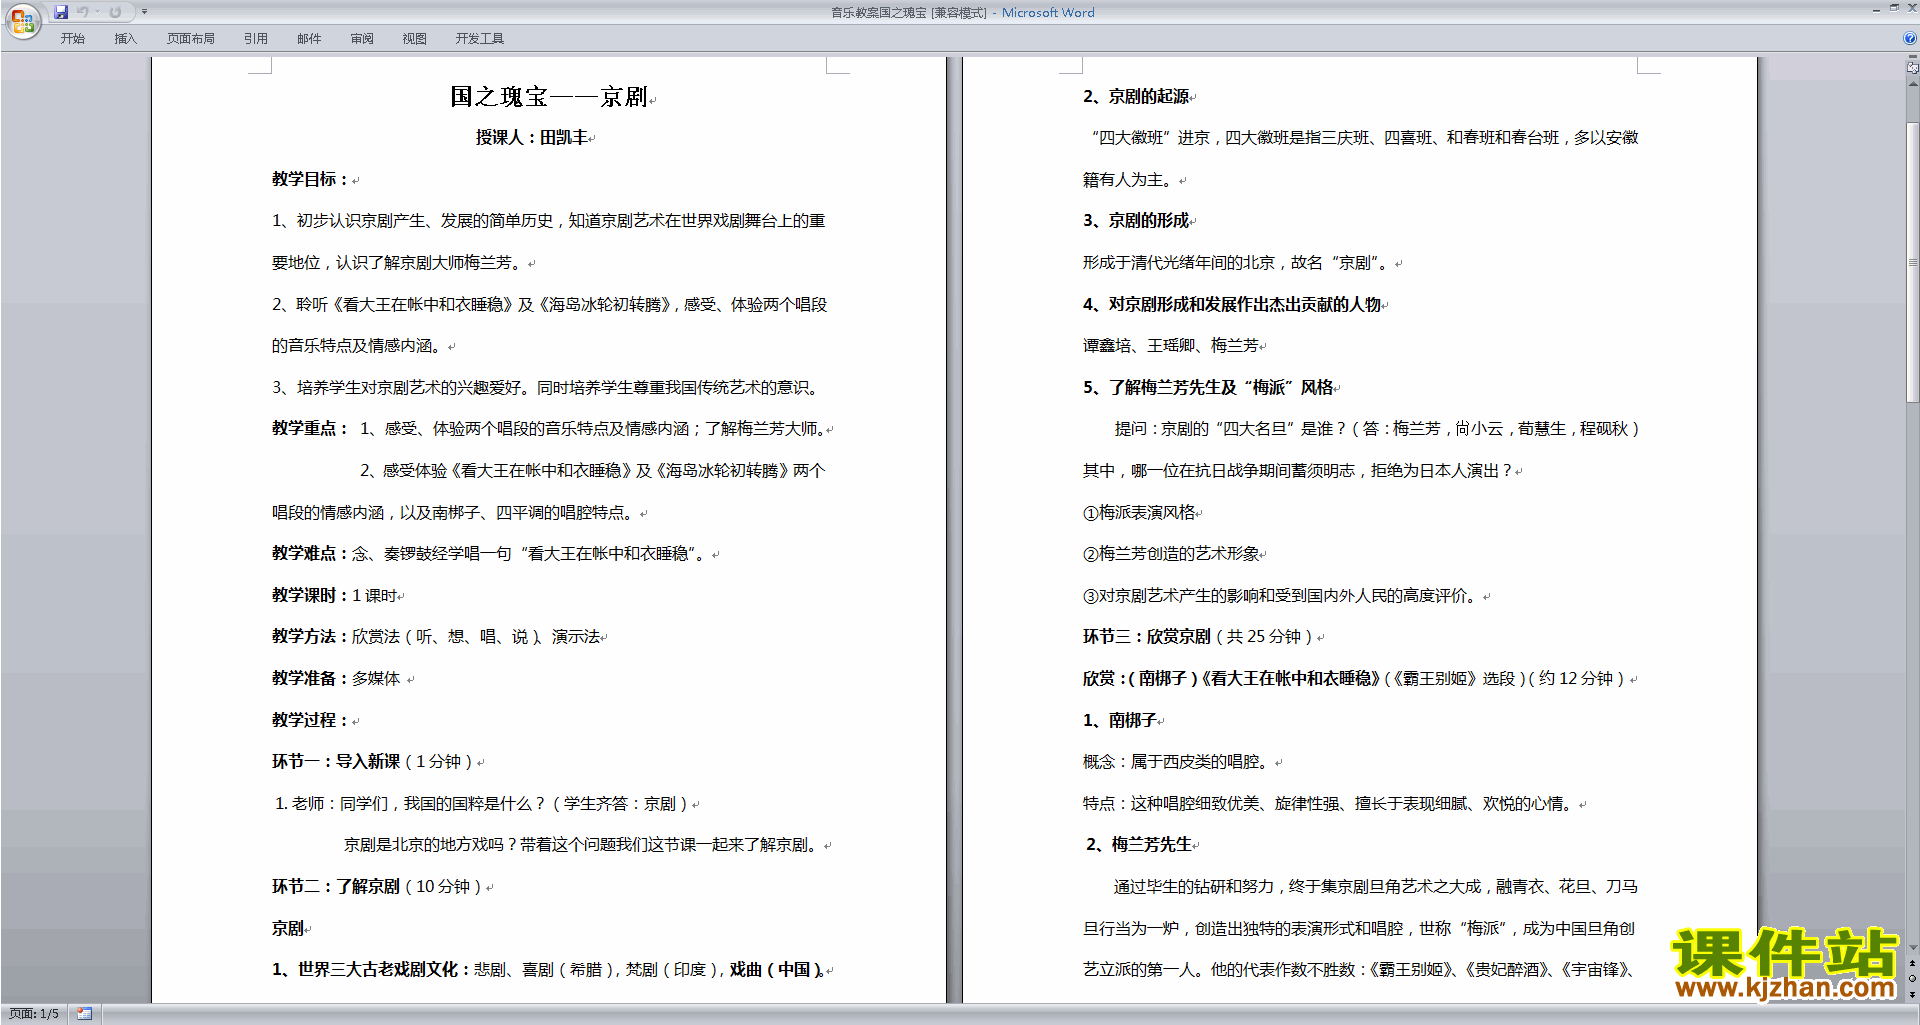Toggle the ruler icon above the scrollbar

click(1913, 68)
